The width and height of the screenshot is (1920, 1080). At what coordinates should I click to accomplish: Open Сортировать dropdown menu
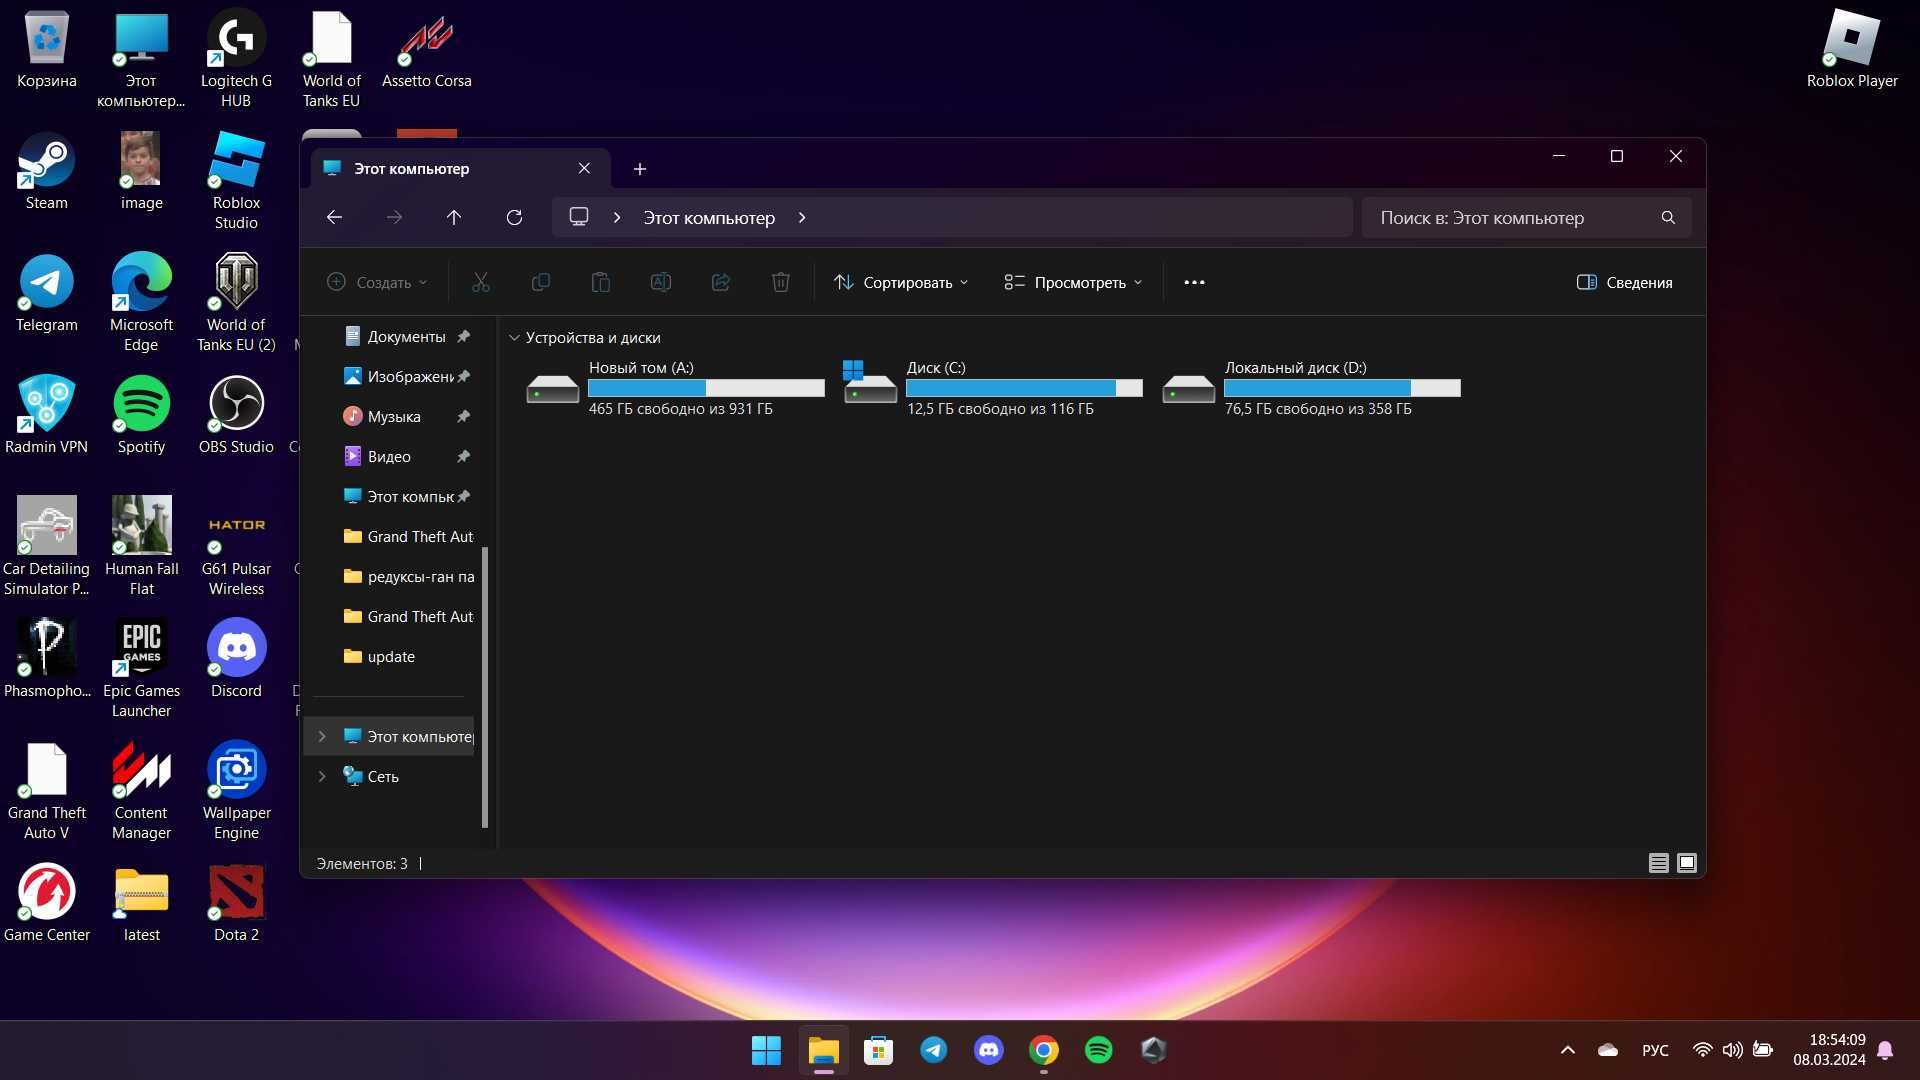[x=902, y=281]
